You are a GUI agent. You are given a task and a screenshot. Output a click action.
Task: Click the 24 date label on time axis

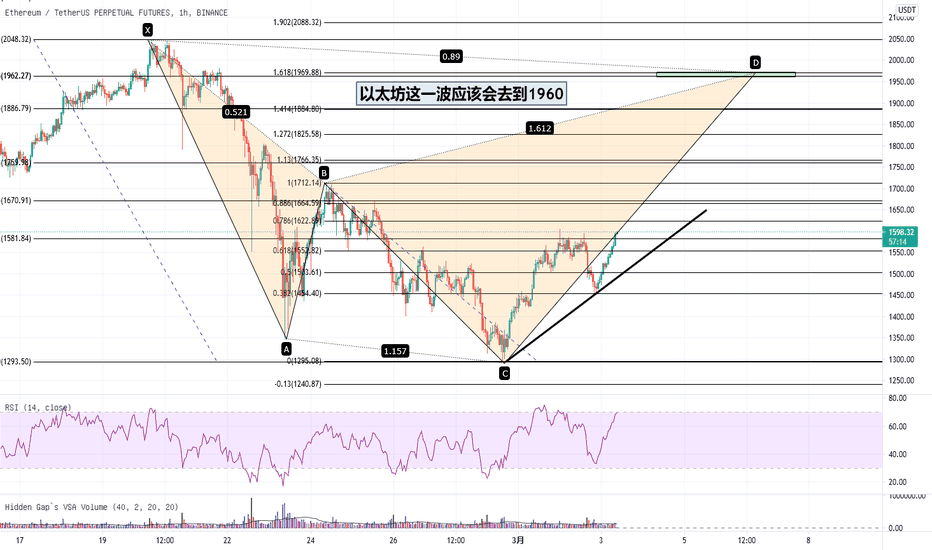tap(310, 540)
